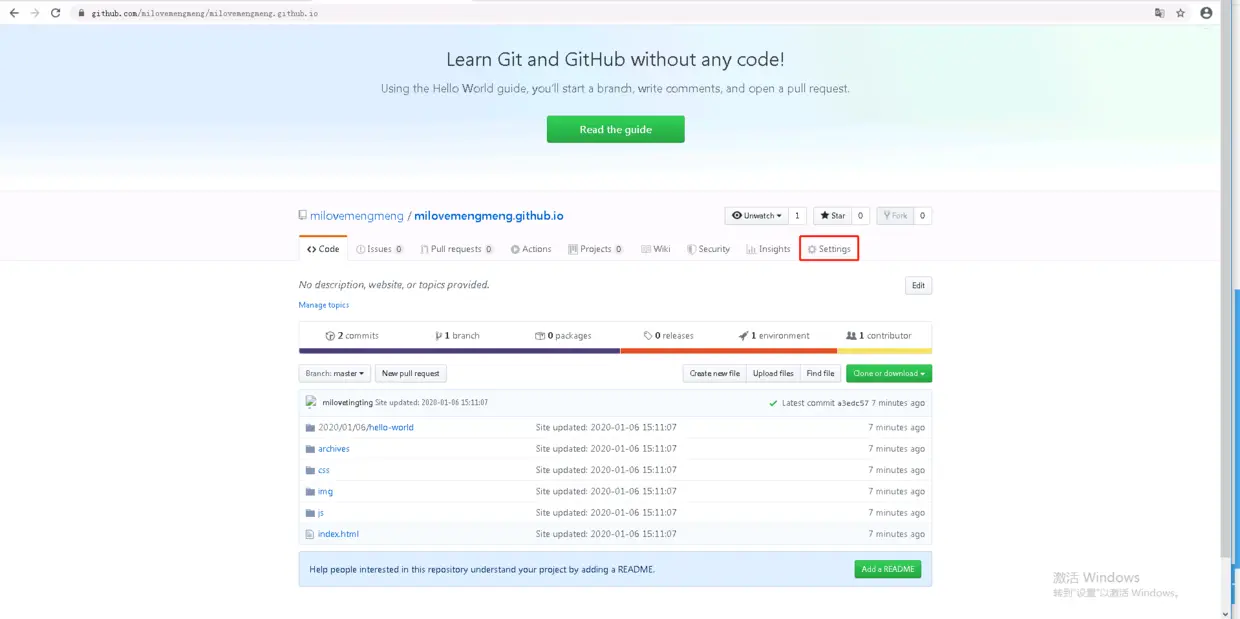Image resolution: width=1240 pixels, height=619 pixels.
Task: Click the repository book icon beside milovemengmeng
Action: [302, 215]
